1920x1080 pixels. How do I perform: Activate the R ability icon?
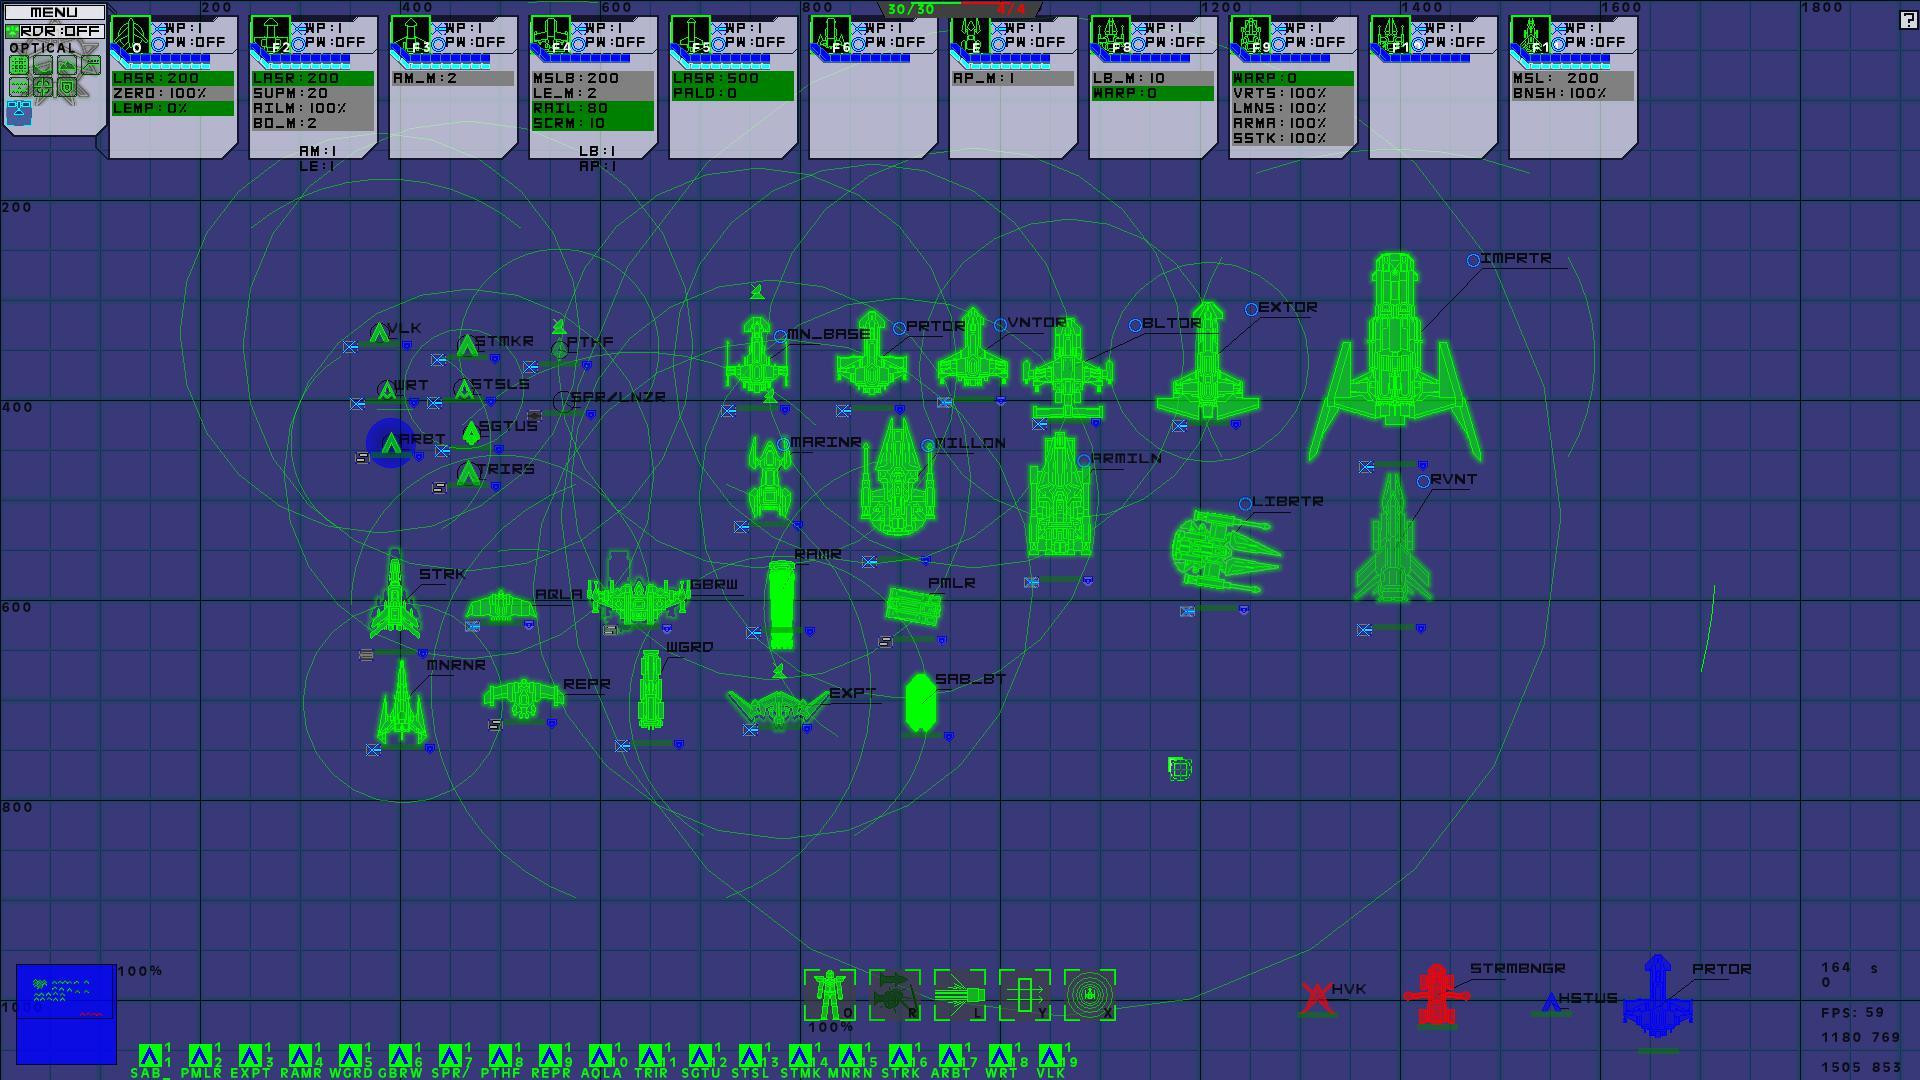[895, 995]
